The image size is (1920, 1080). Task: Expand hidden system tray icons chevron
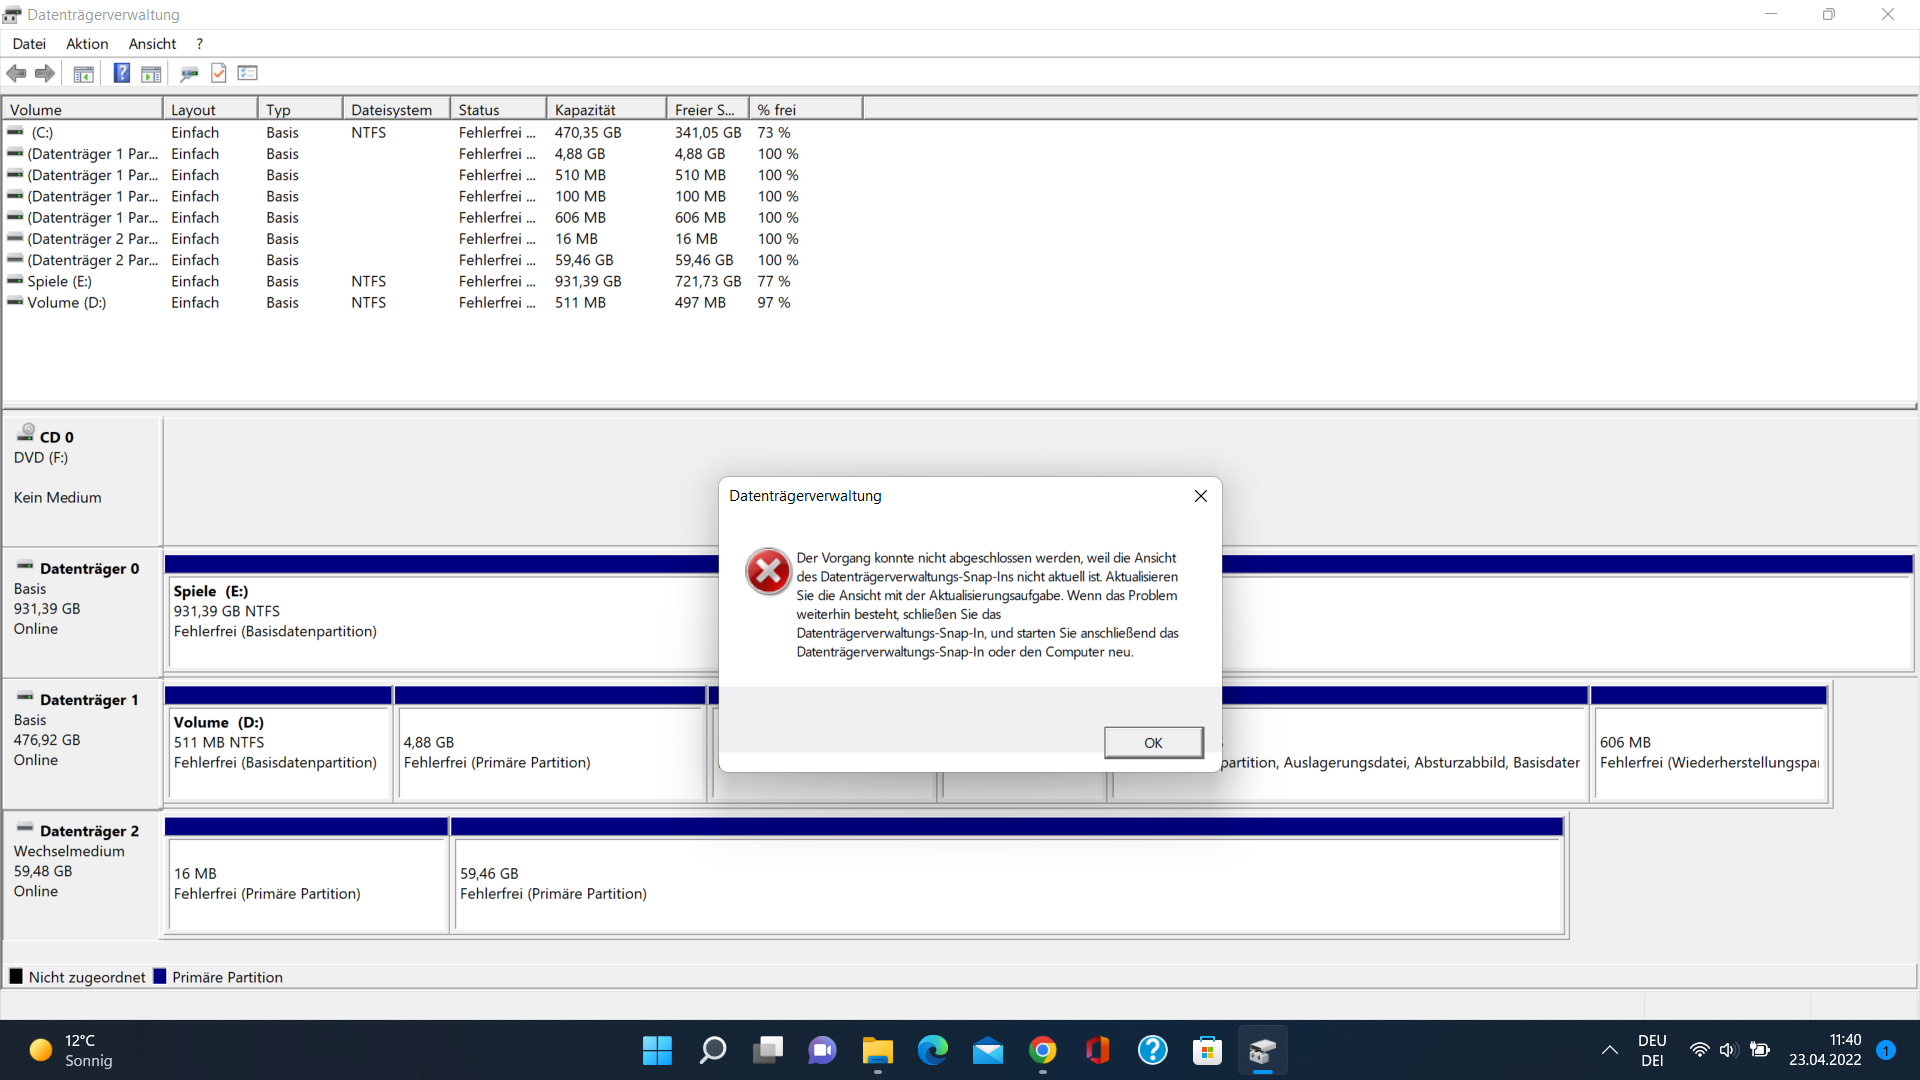1609,1050
